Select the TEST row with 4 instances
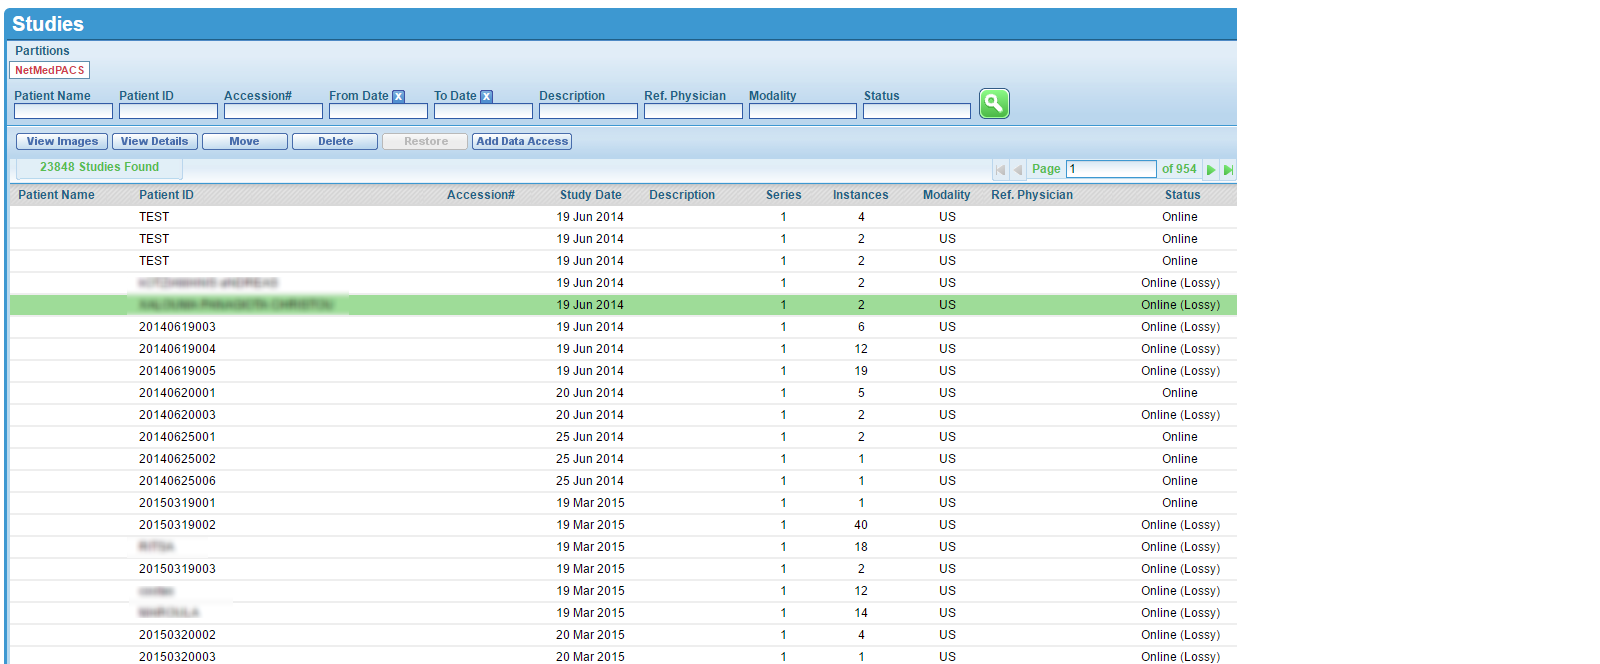Screen dimensions: 1600x664 623,217
